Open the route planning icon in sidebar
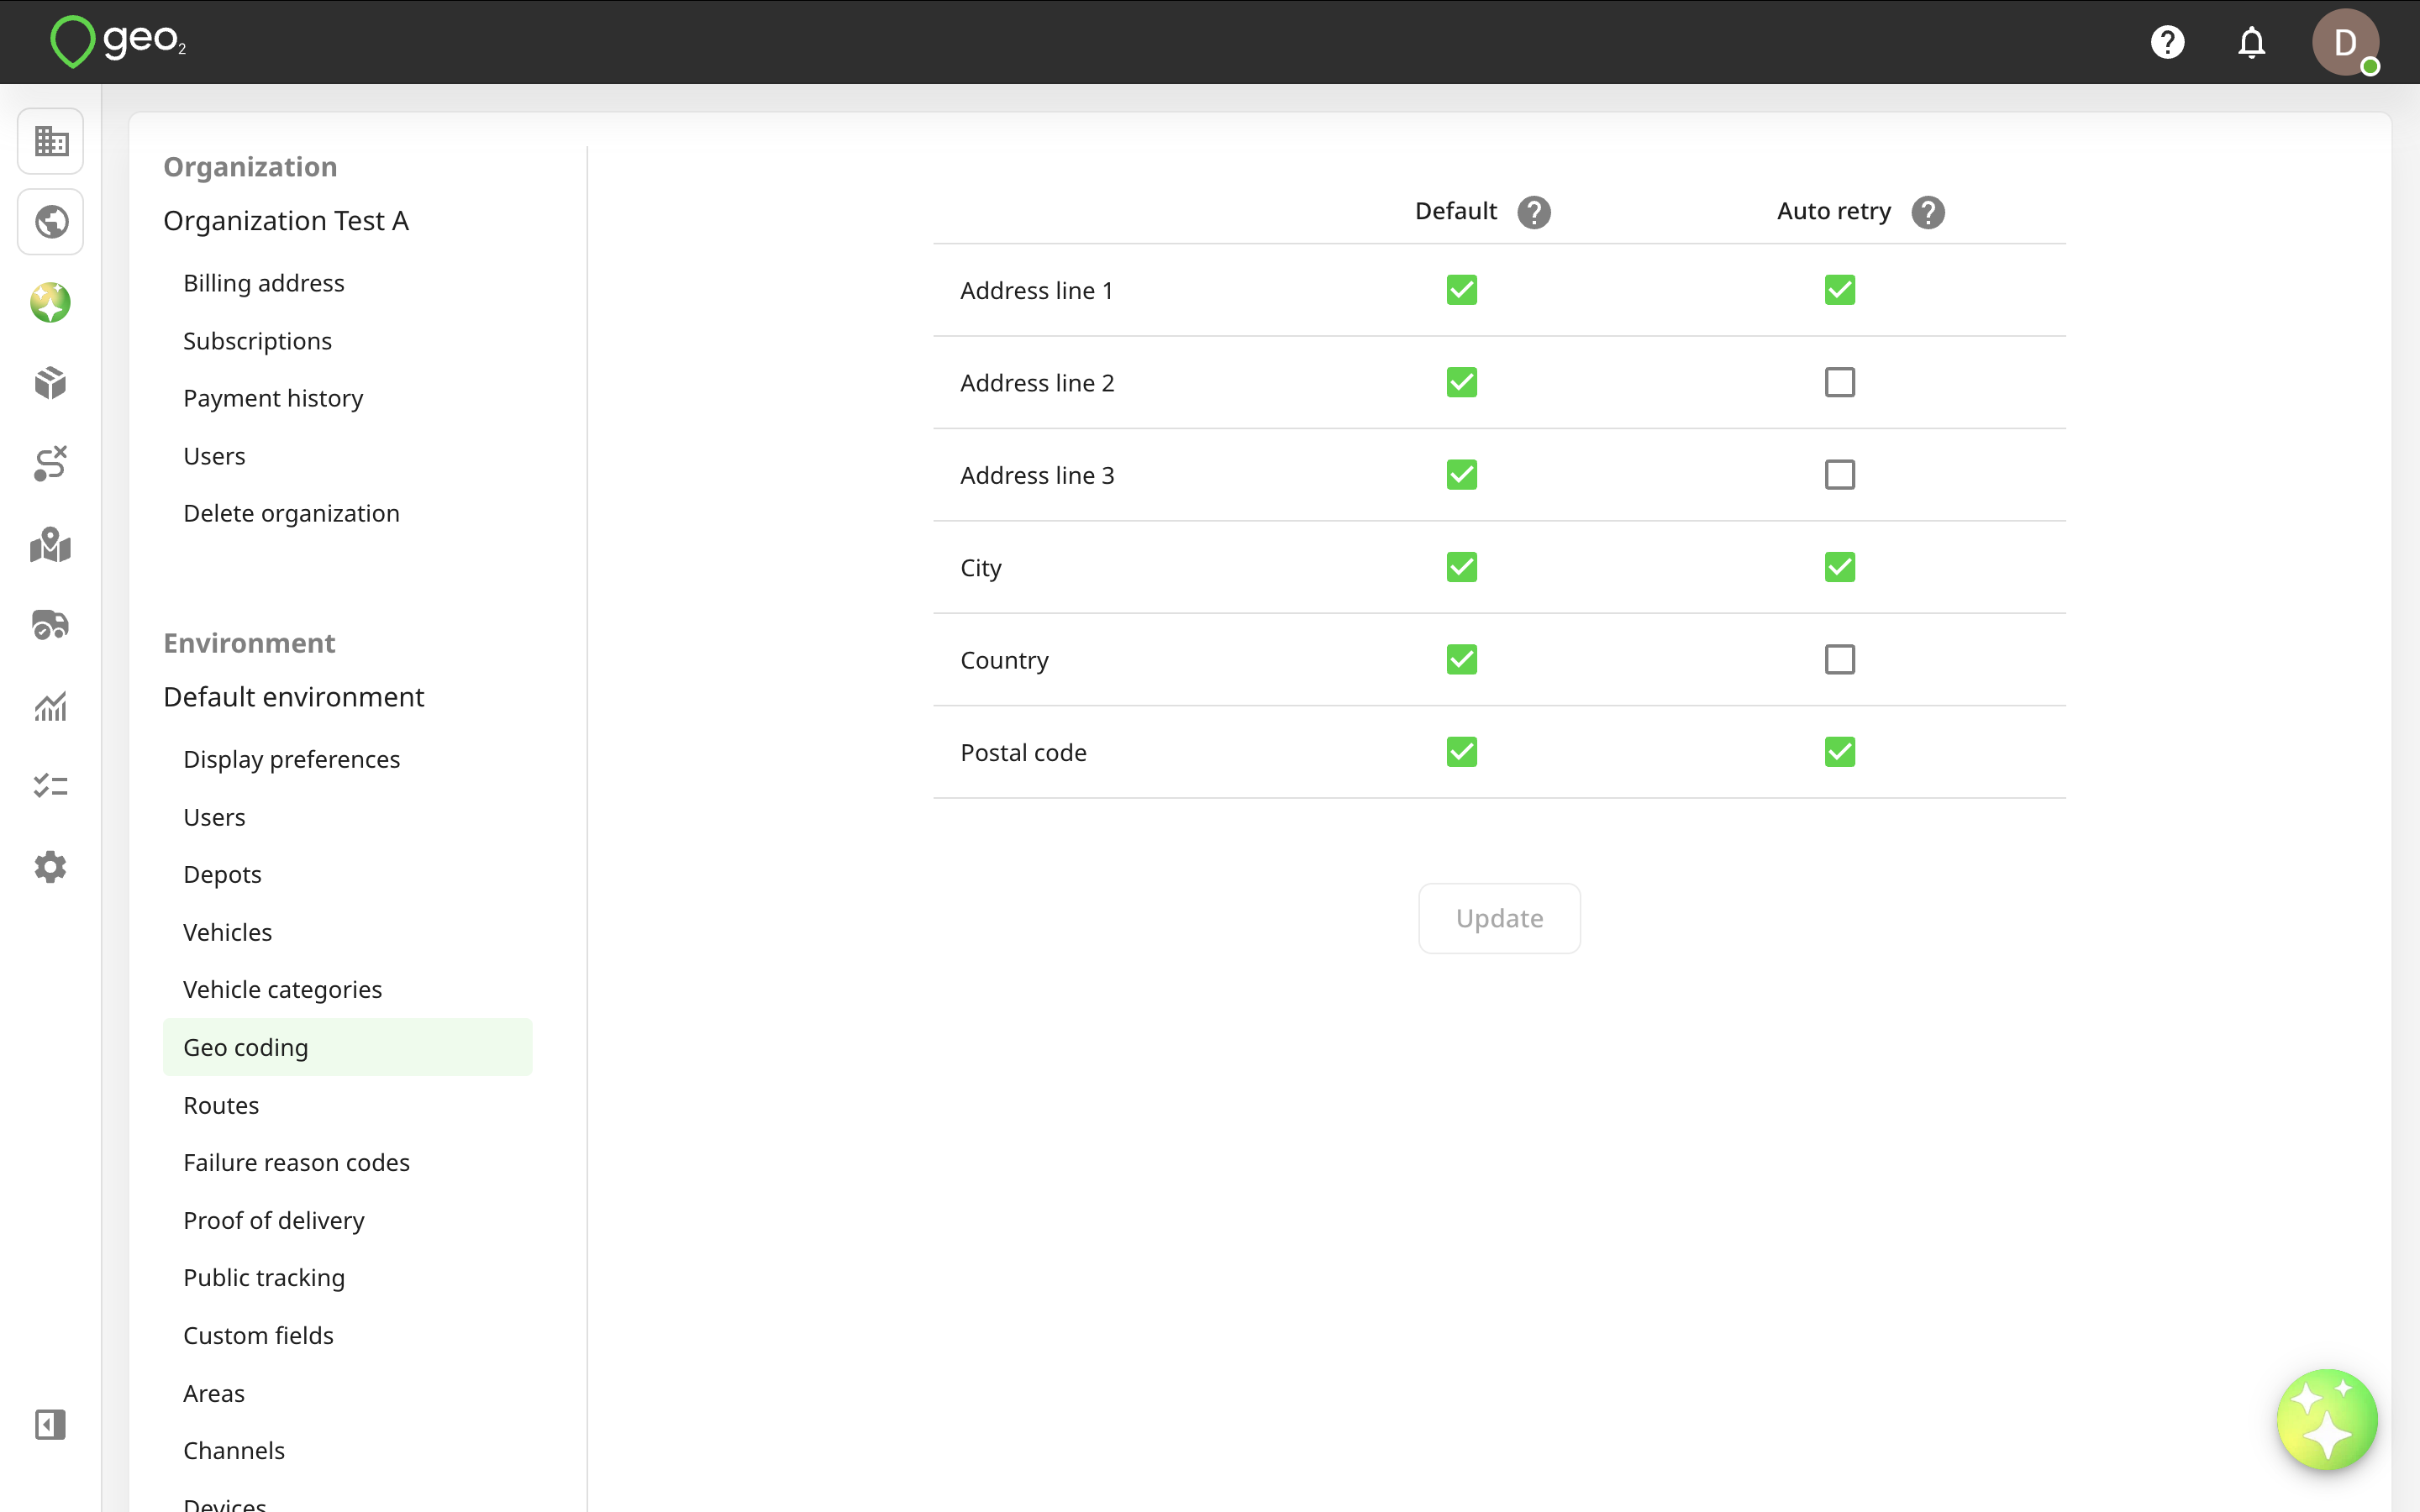Viewport: 2420px width, 1512px height. tap(51, 464)
